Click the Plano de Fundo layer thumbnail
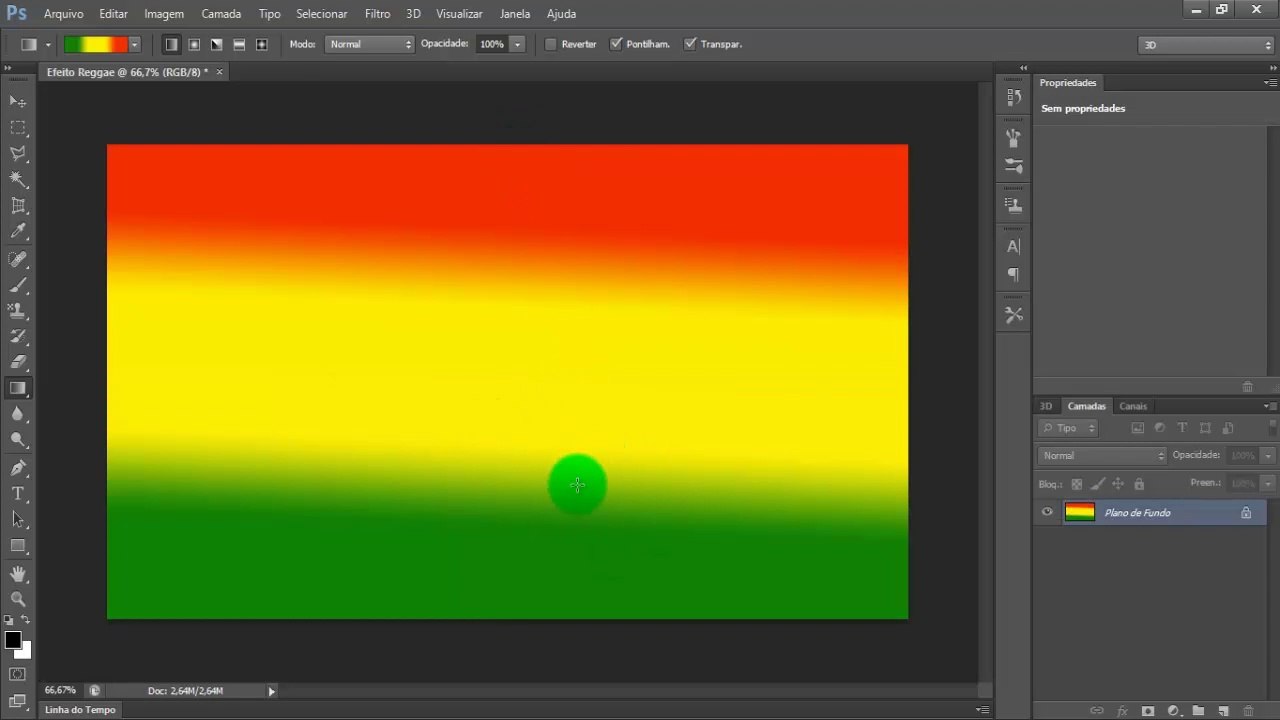The image size is (1280, 720). (x=1080, y=513)
